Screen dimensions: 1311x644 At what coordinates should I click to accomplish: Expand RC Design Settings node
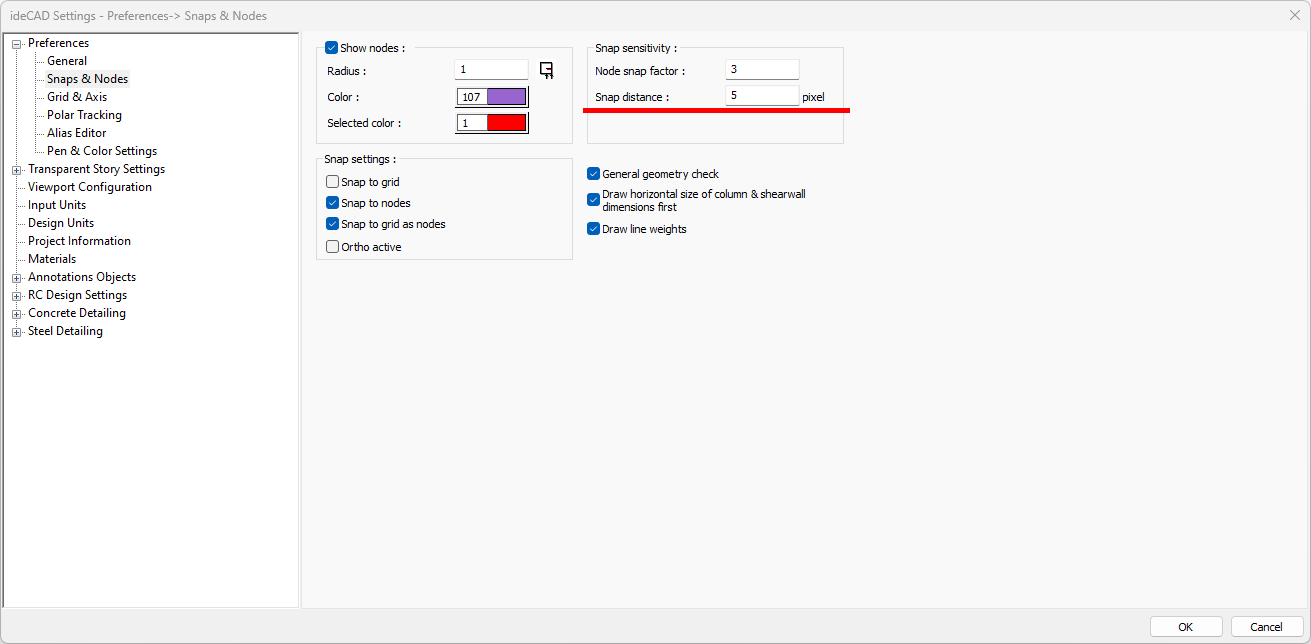[x=16, y=296]
